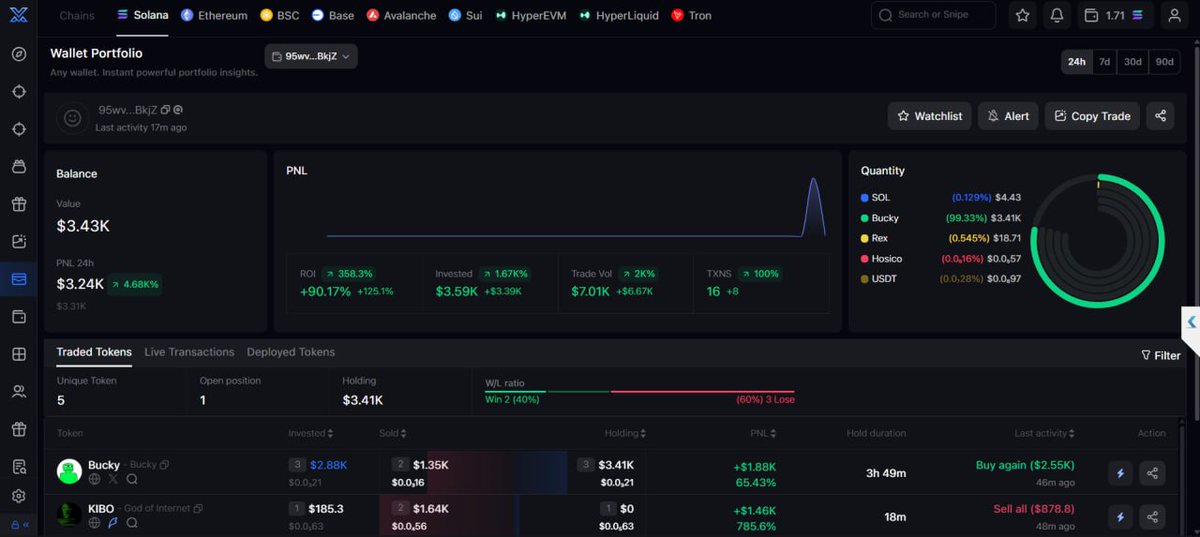Sort table by Sold column
1200x537 pixels.
[x=392, y=433]
